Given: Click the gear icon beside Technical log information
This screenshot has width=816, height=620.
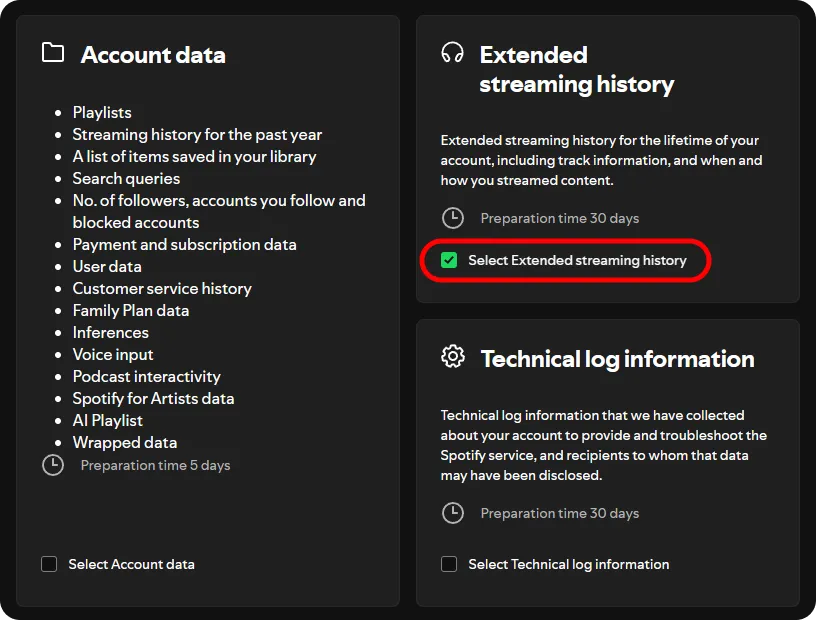Looking at the screenshot, I should tap(453, 357).
